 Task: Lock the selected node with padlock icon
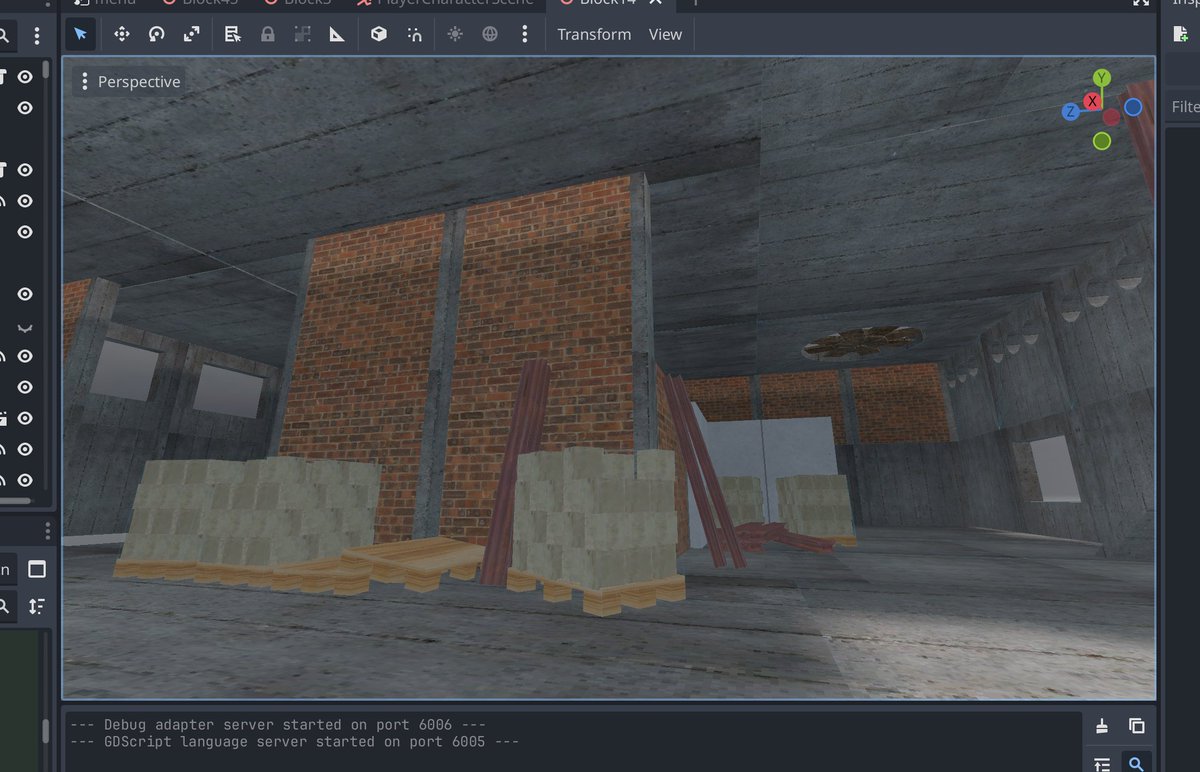[267, 34]
